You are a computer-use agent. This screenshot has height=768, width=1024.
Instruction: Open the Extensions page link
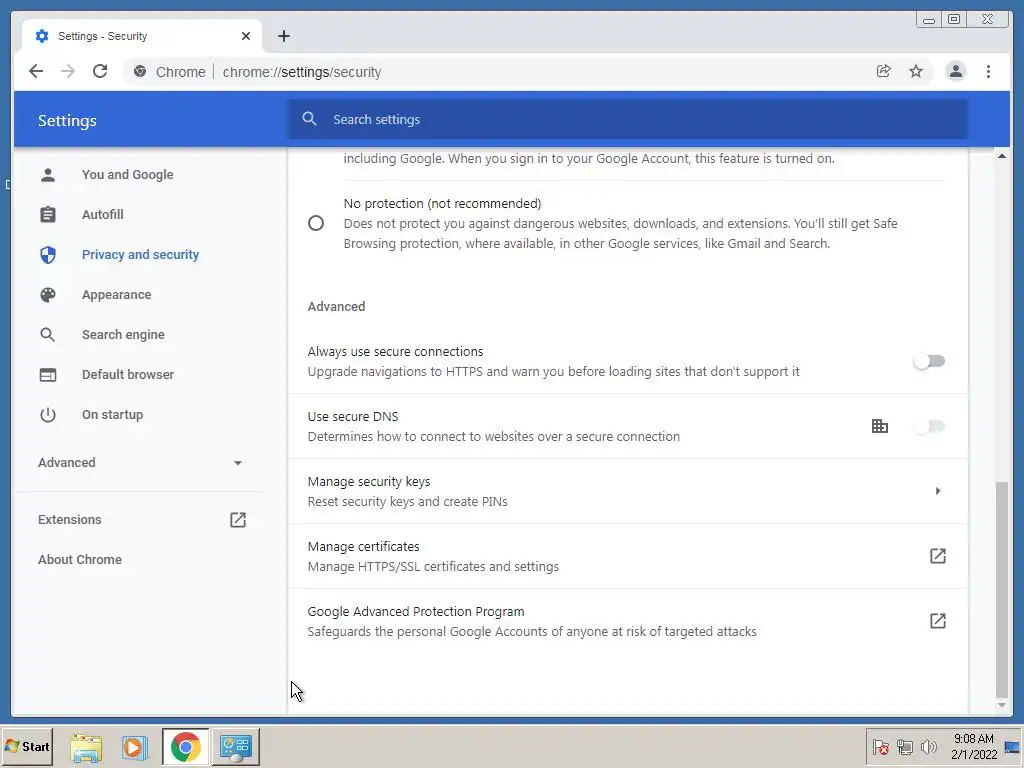pos(70,520)
